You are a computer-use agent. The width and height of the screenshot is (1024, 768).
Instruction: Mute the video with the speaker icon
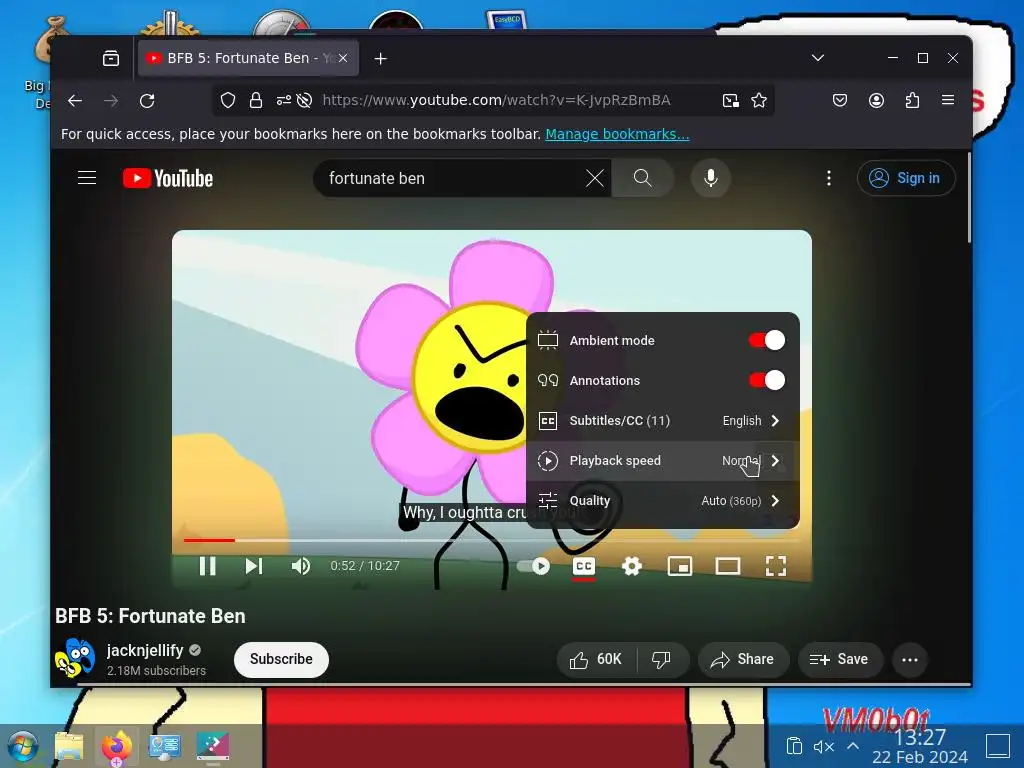(300, 566)
